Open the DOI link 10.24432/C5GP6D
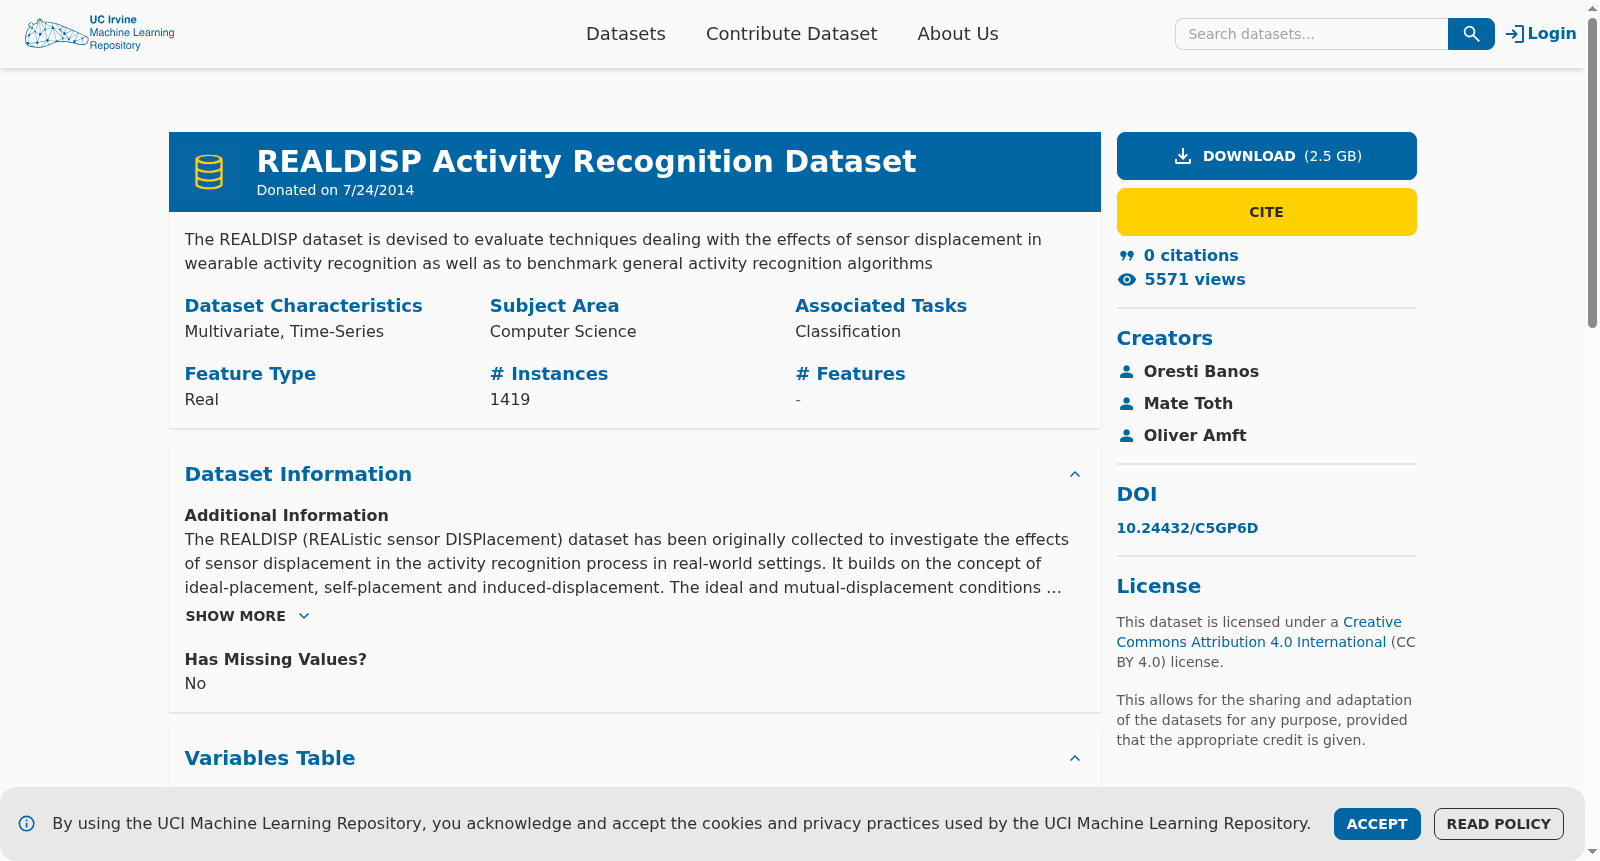This screenshot has width=1600, height=861. click(1187, 528)
